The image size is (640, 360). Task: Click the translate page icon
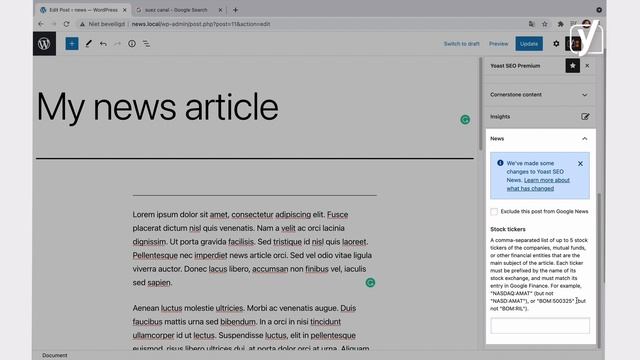[x=531, y=24]
